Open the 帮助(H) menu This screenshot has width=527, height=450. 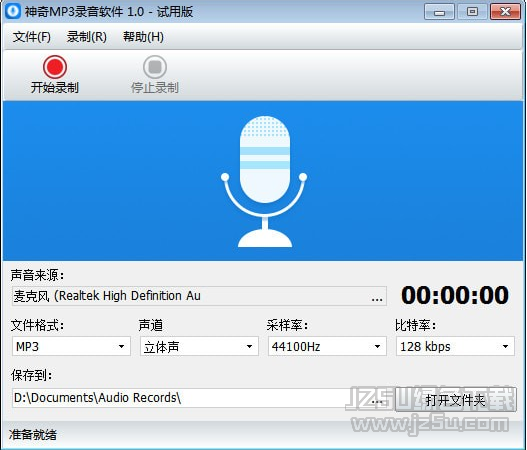click(143, 37)
